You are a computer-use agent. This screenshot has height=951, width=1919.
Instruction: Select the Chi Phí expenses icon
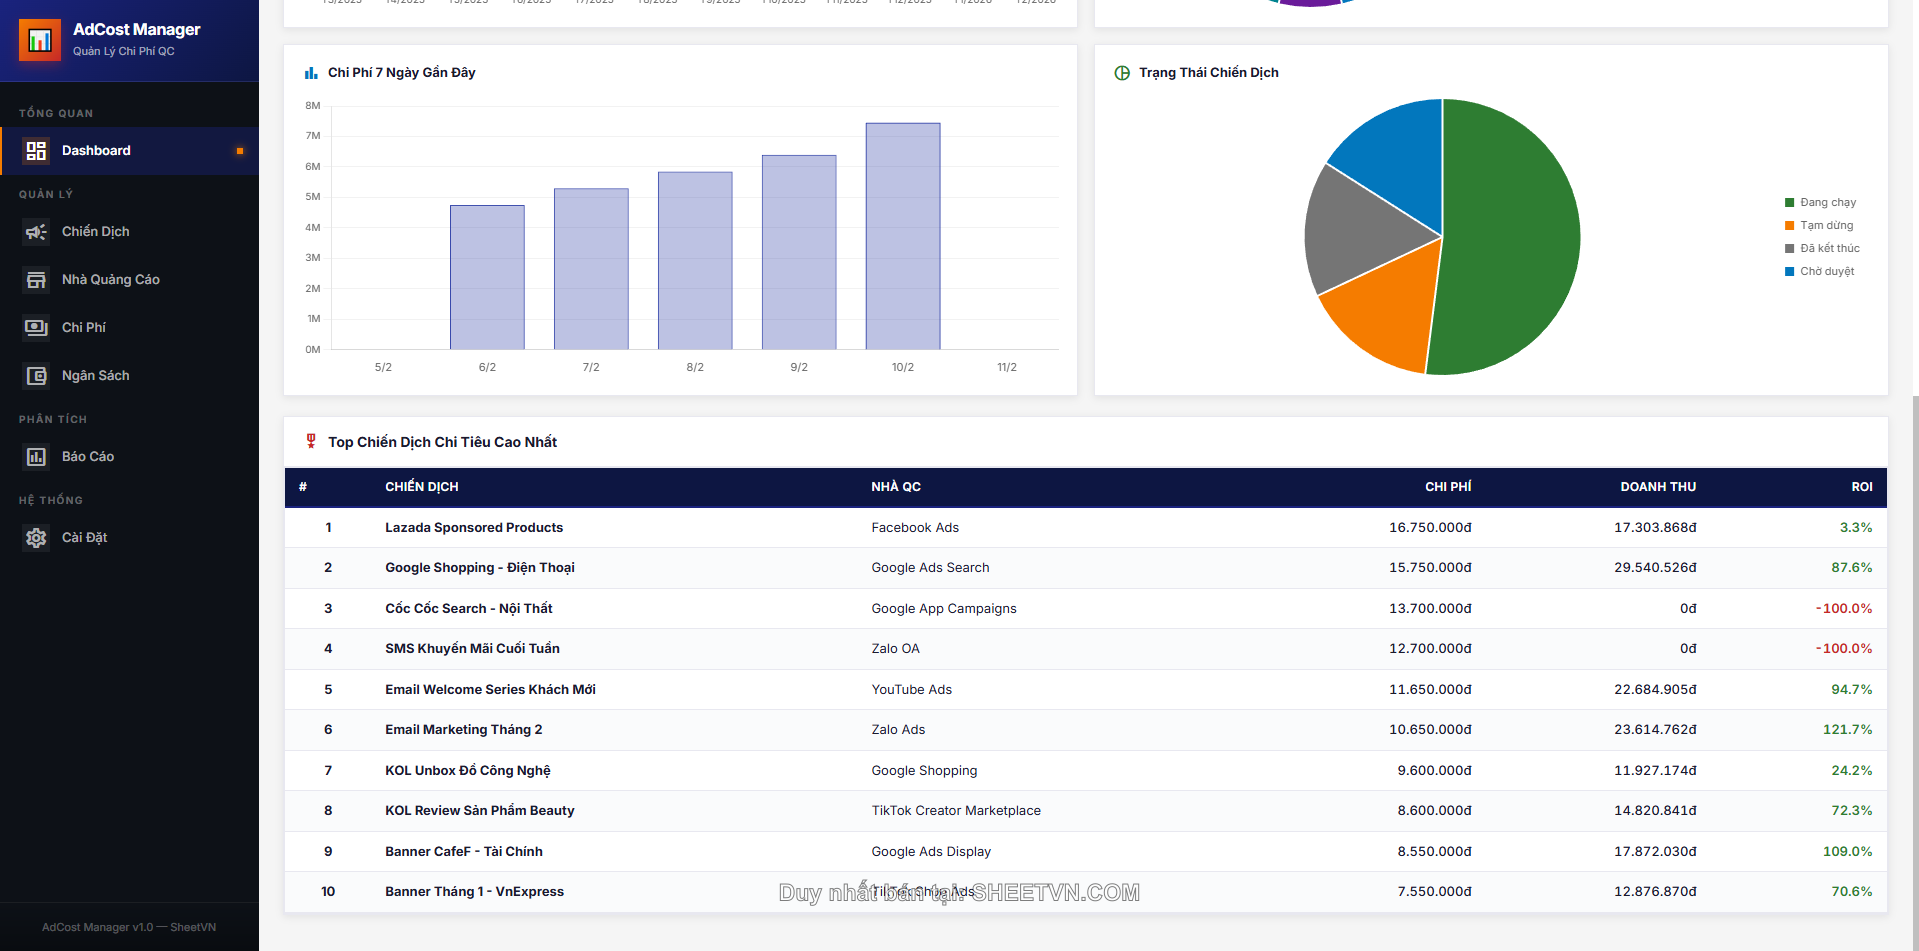tap(36, 327)
